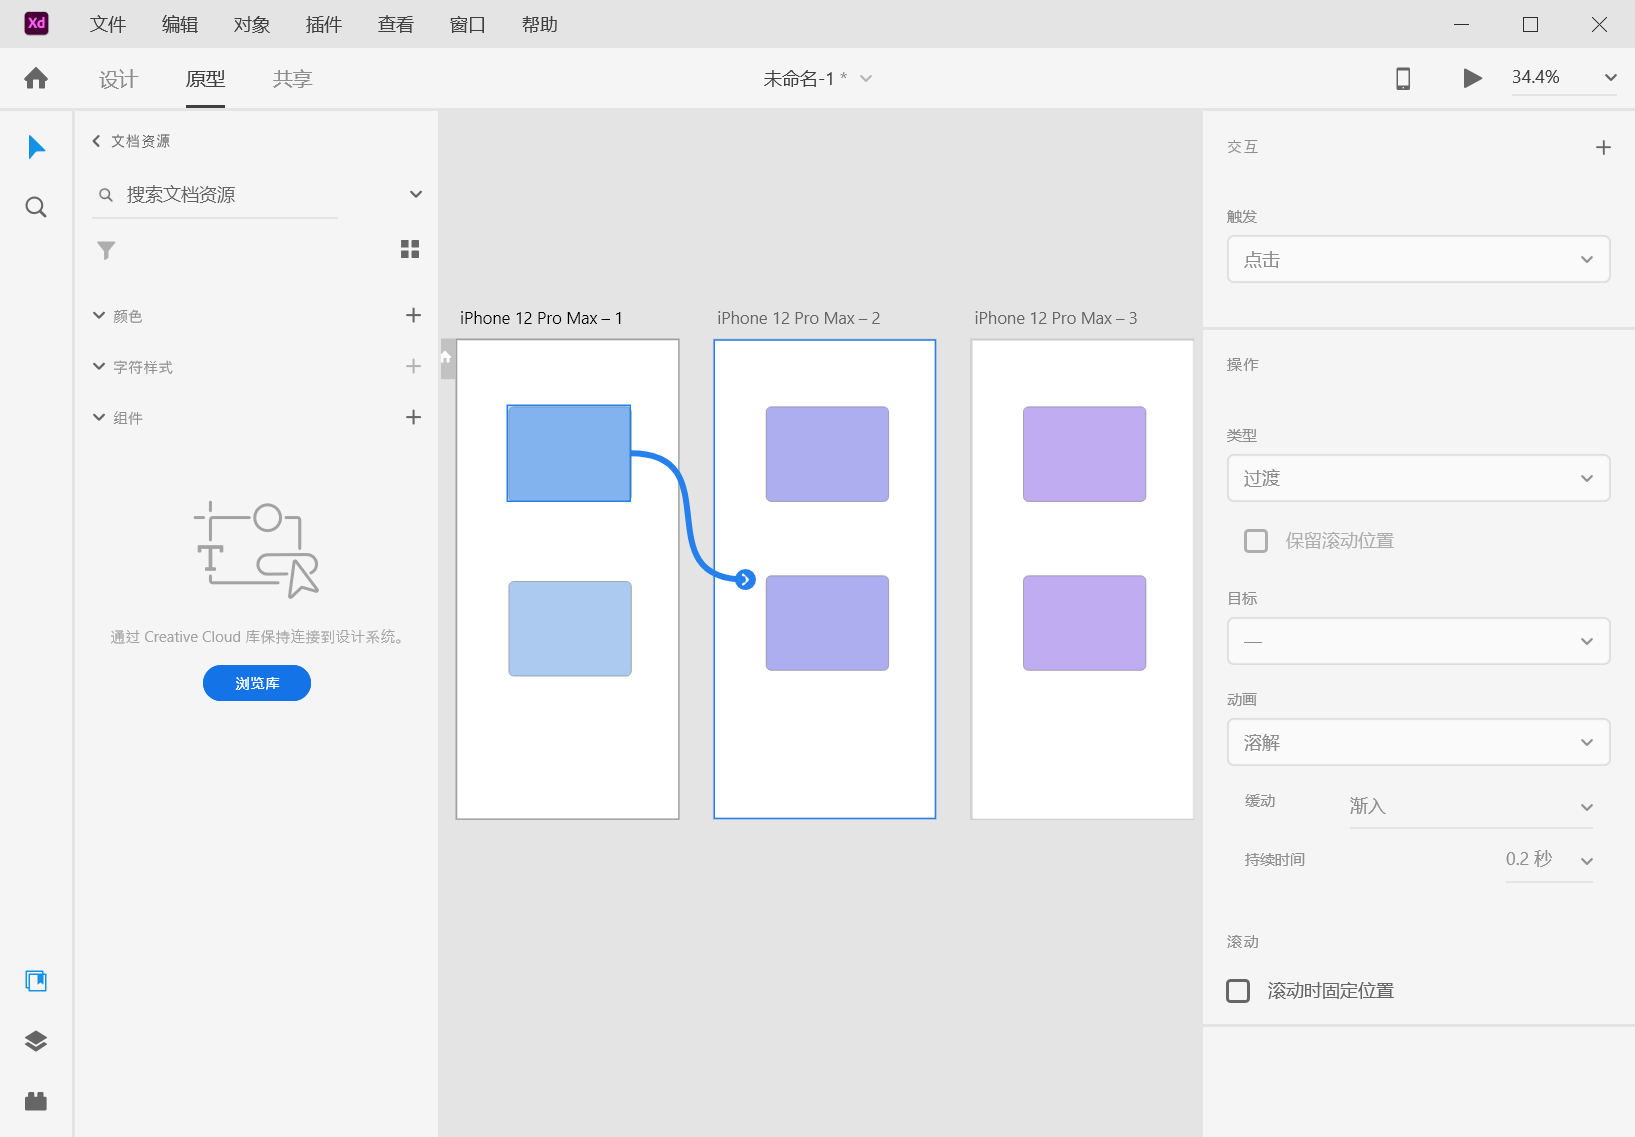This screenshot has height=1137, width=1635.
Task: Open the 插件 menu
Action: click(324, 24)
